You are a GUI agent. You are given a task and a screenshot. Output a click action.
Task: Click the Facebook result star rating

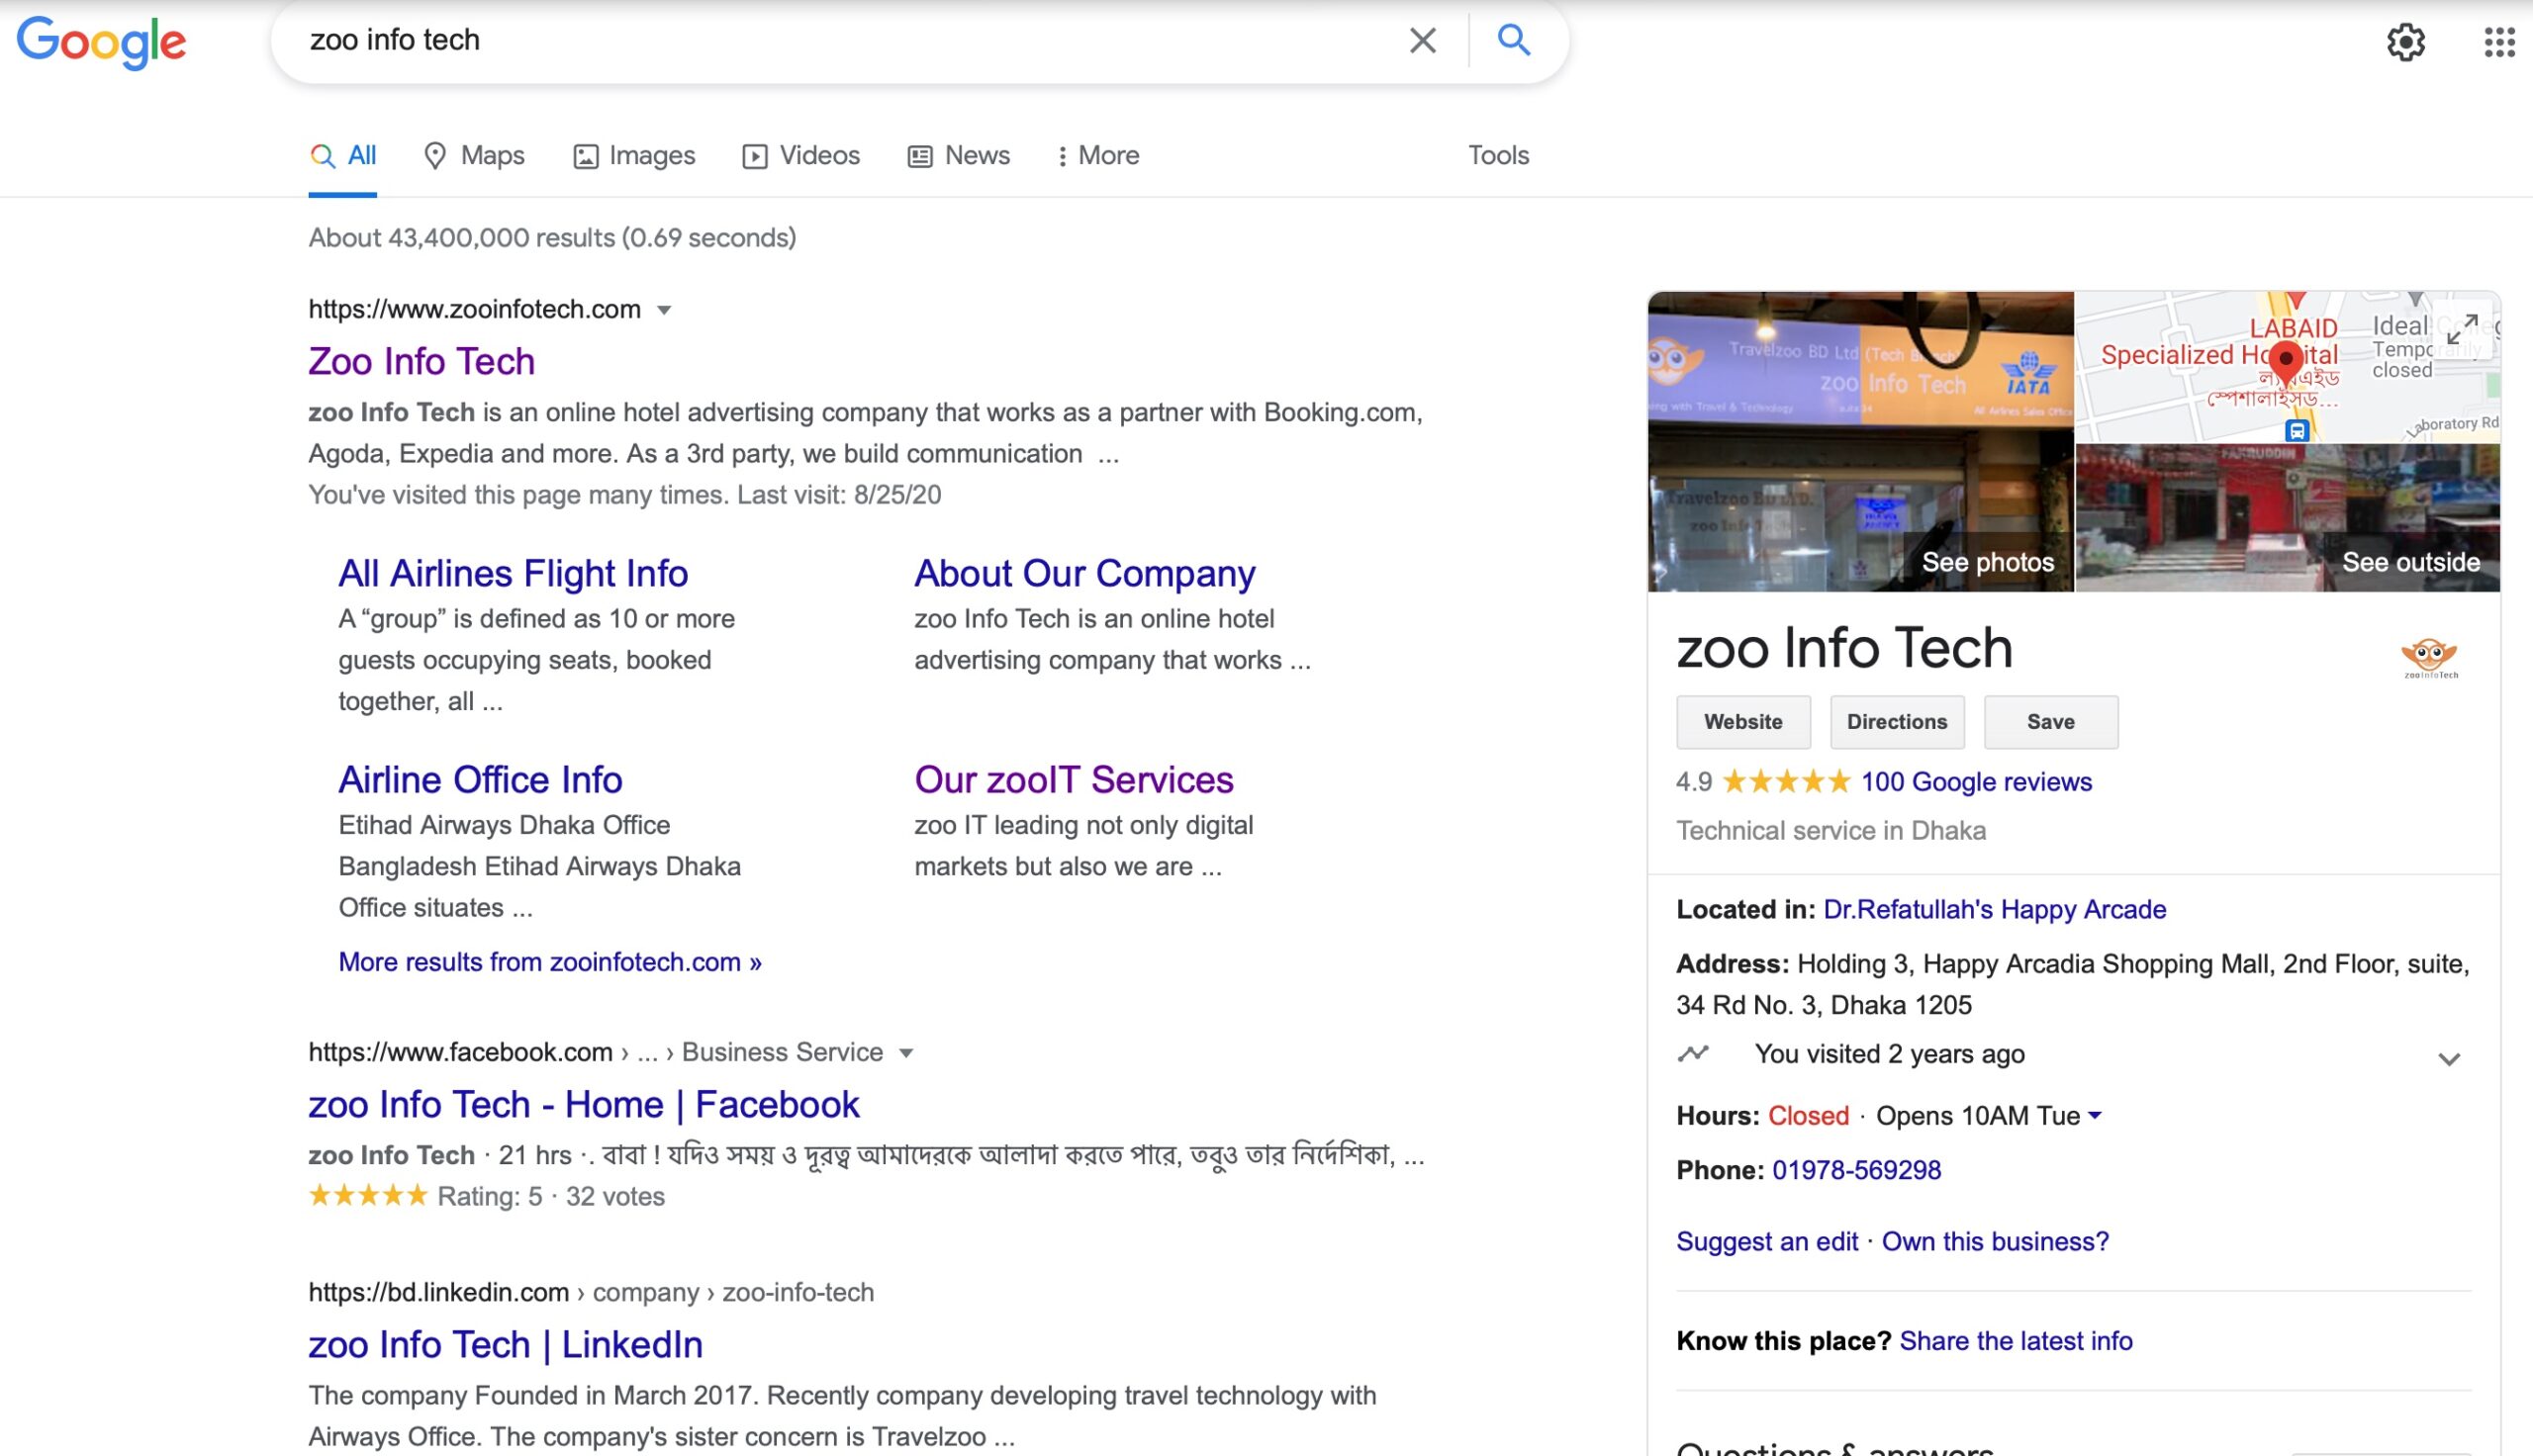tap(368, 1195)
